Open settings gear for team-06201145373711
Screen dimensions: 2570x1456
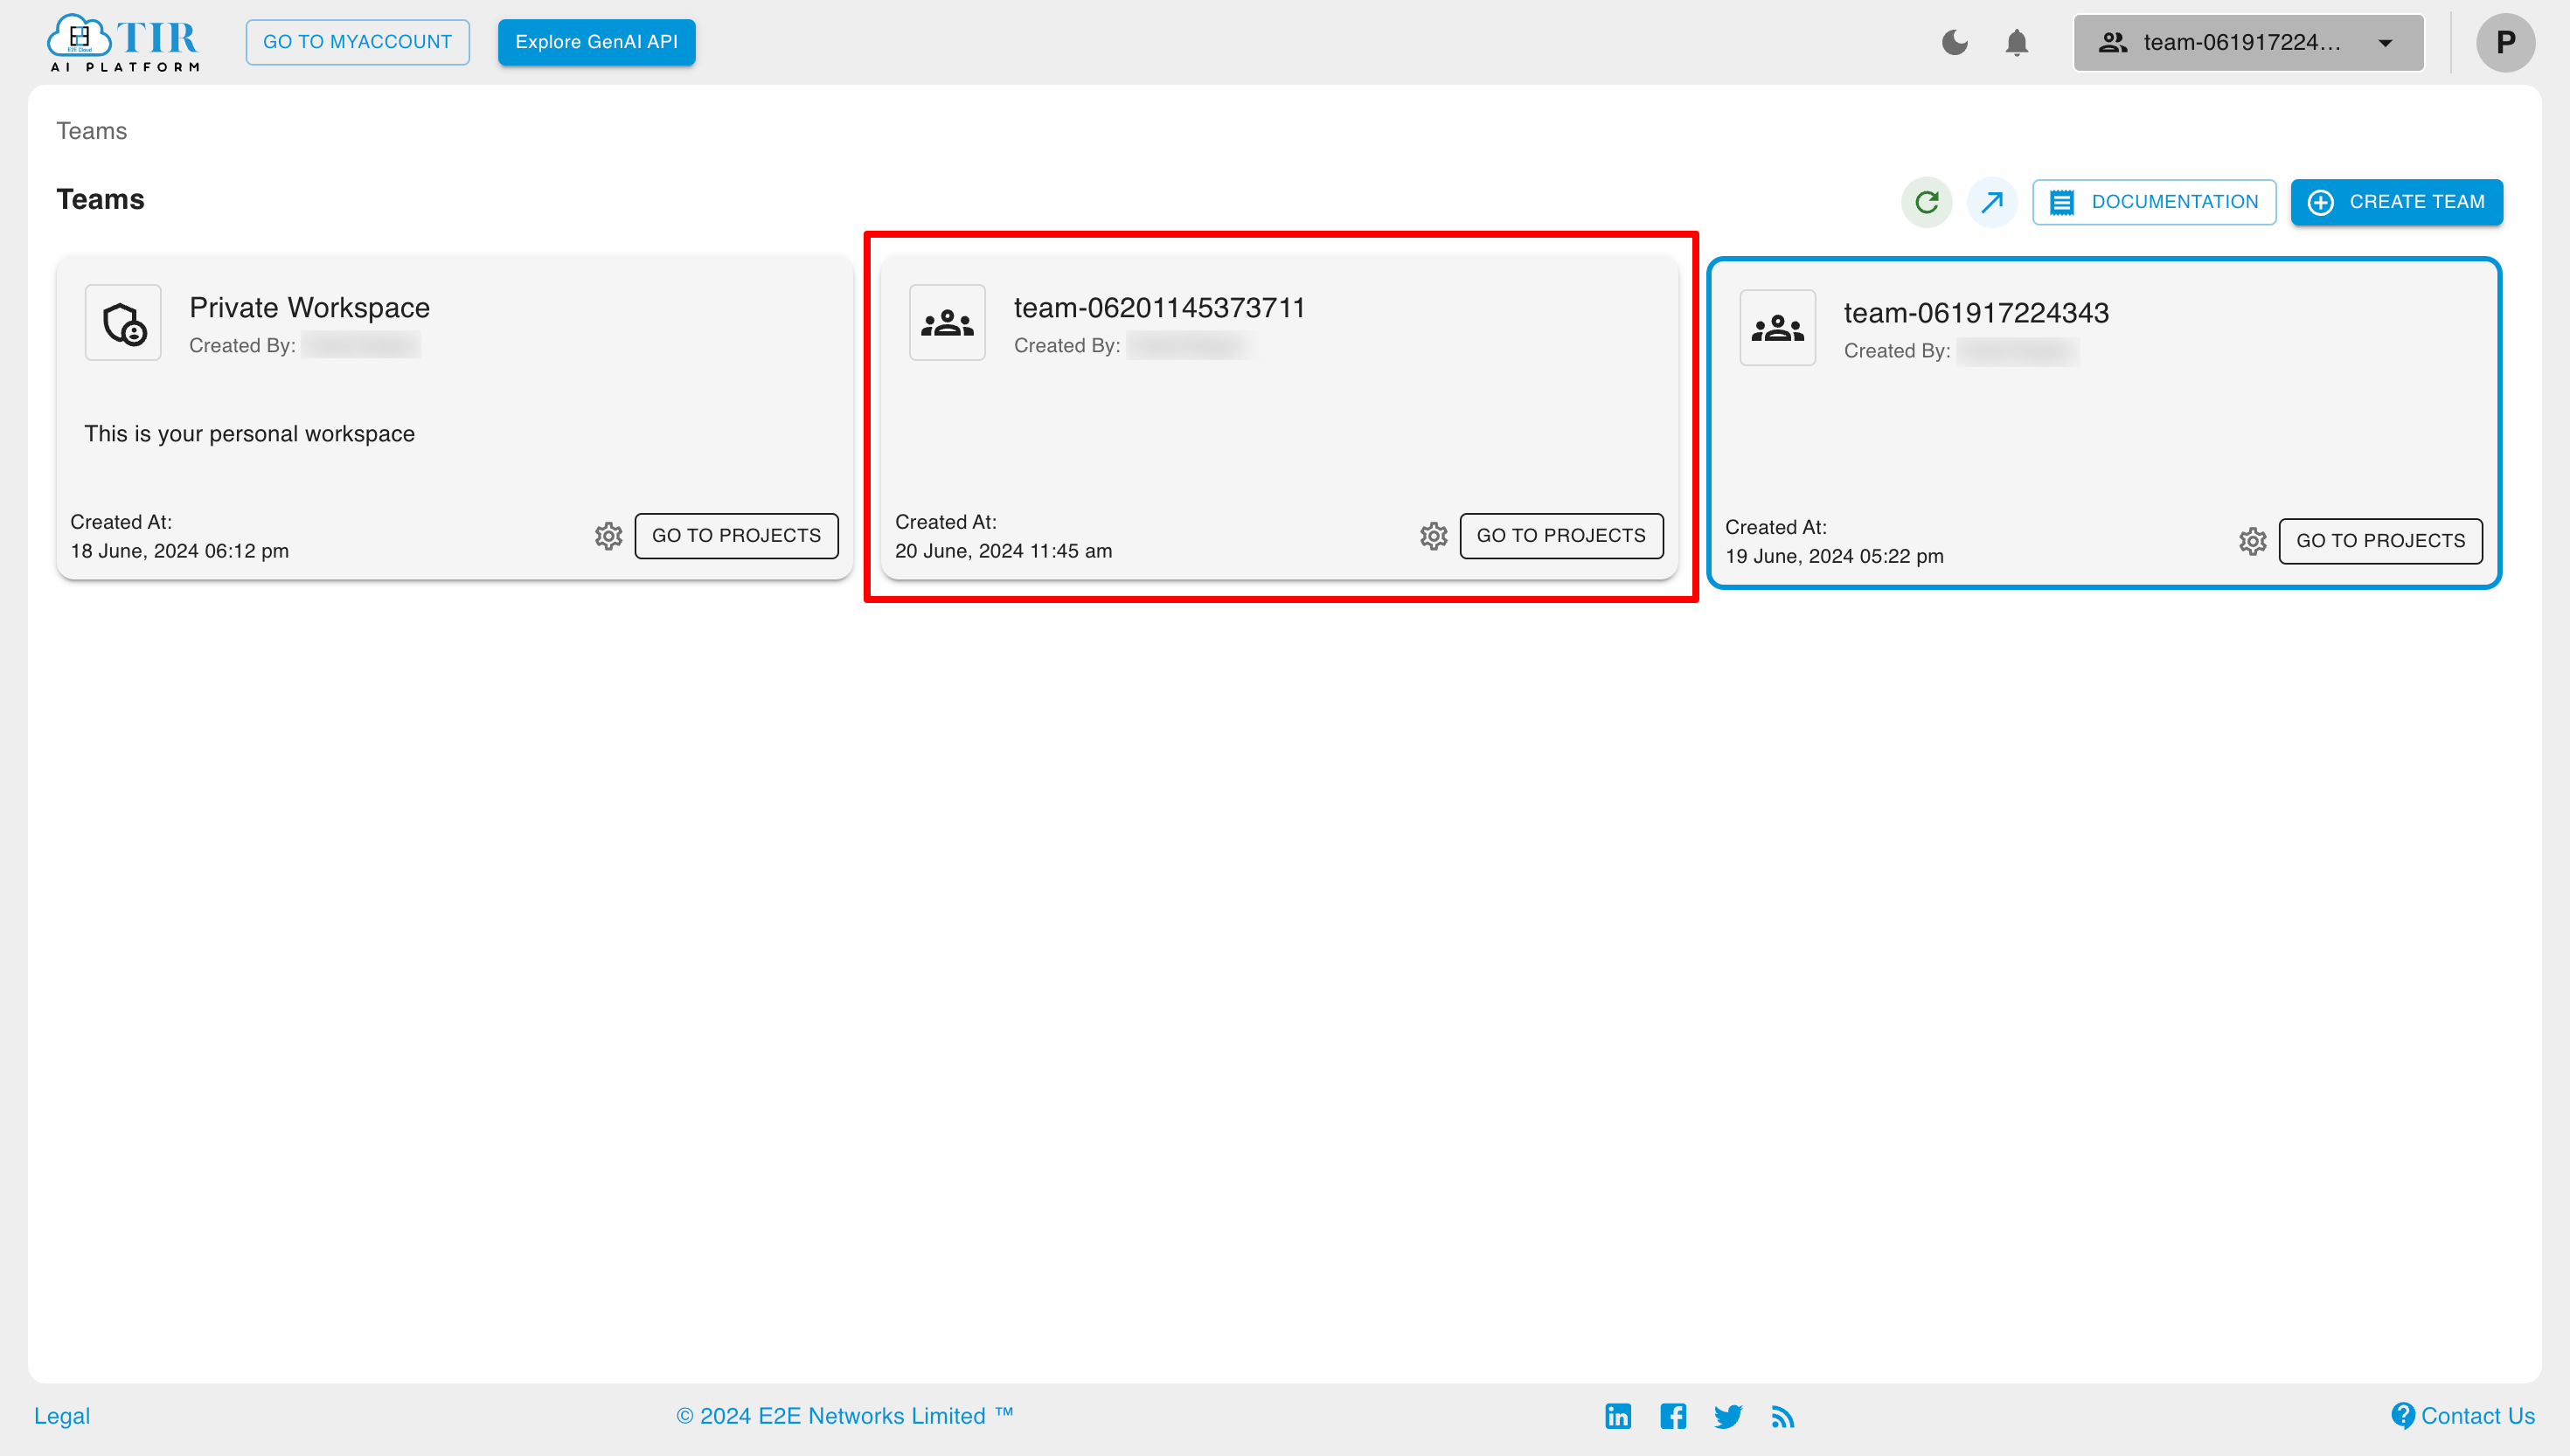tap(1433, 536)
